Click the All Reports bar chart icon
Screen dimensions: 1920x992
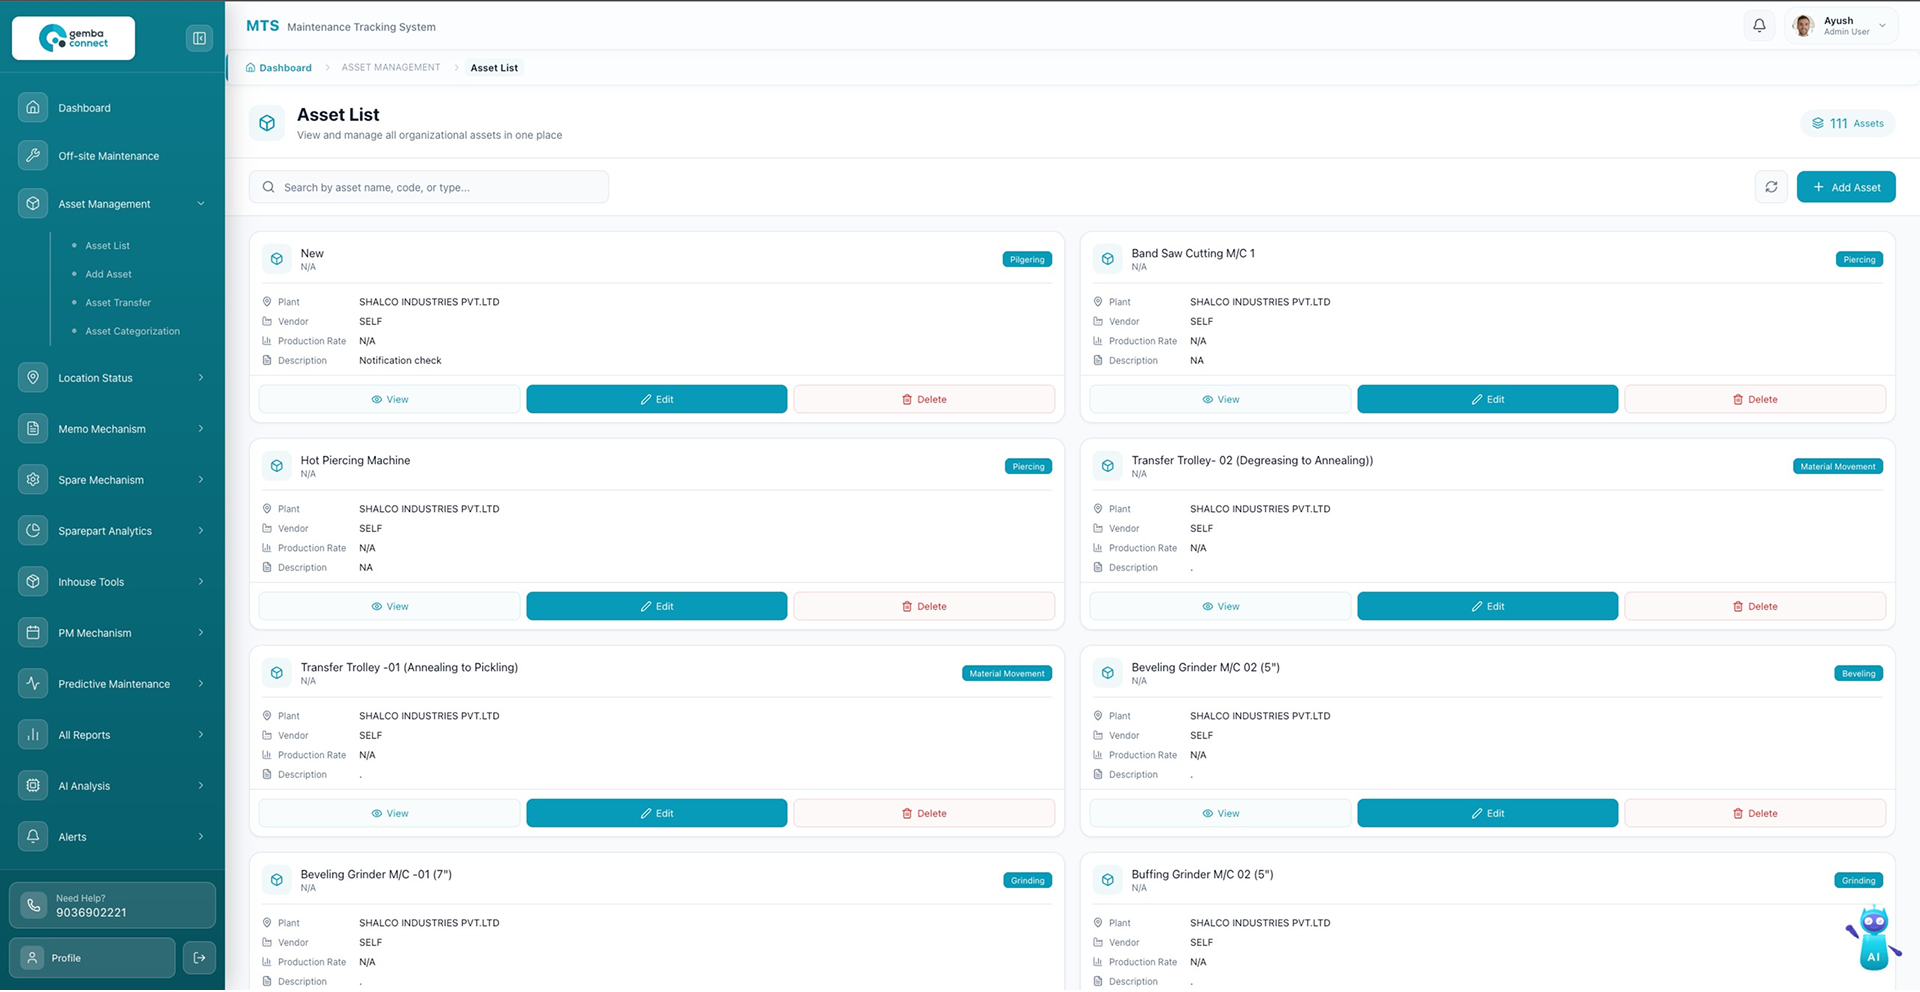pyautogui.click(x=33, y=734)
